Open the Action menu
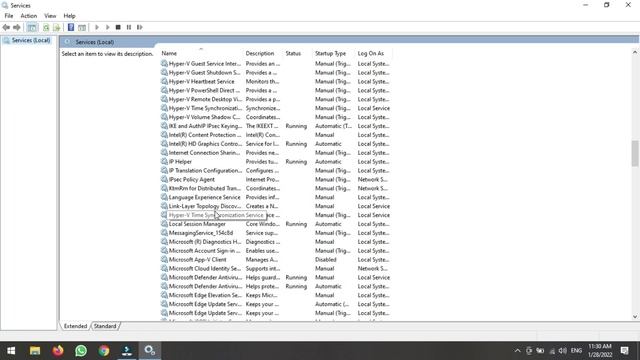This screenshot has height=360, width=640. [29, 16]
